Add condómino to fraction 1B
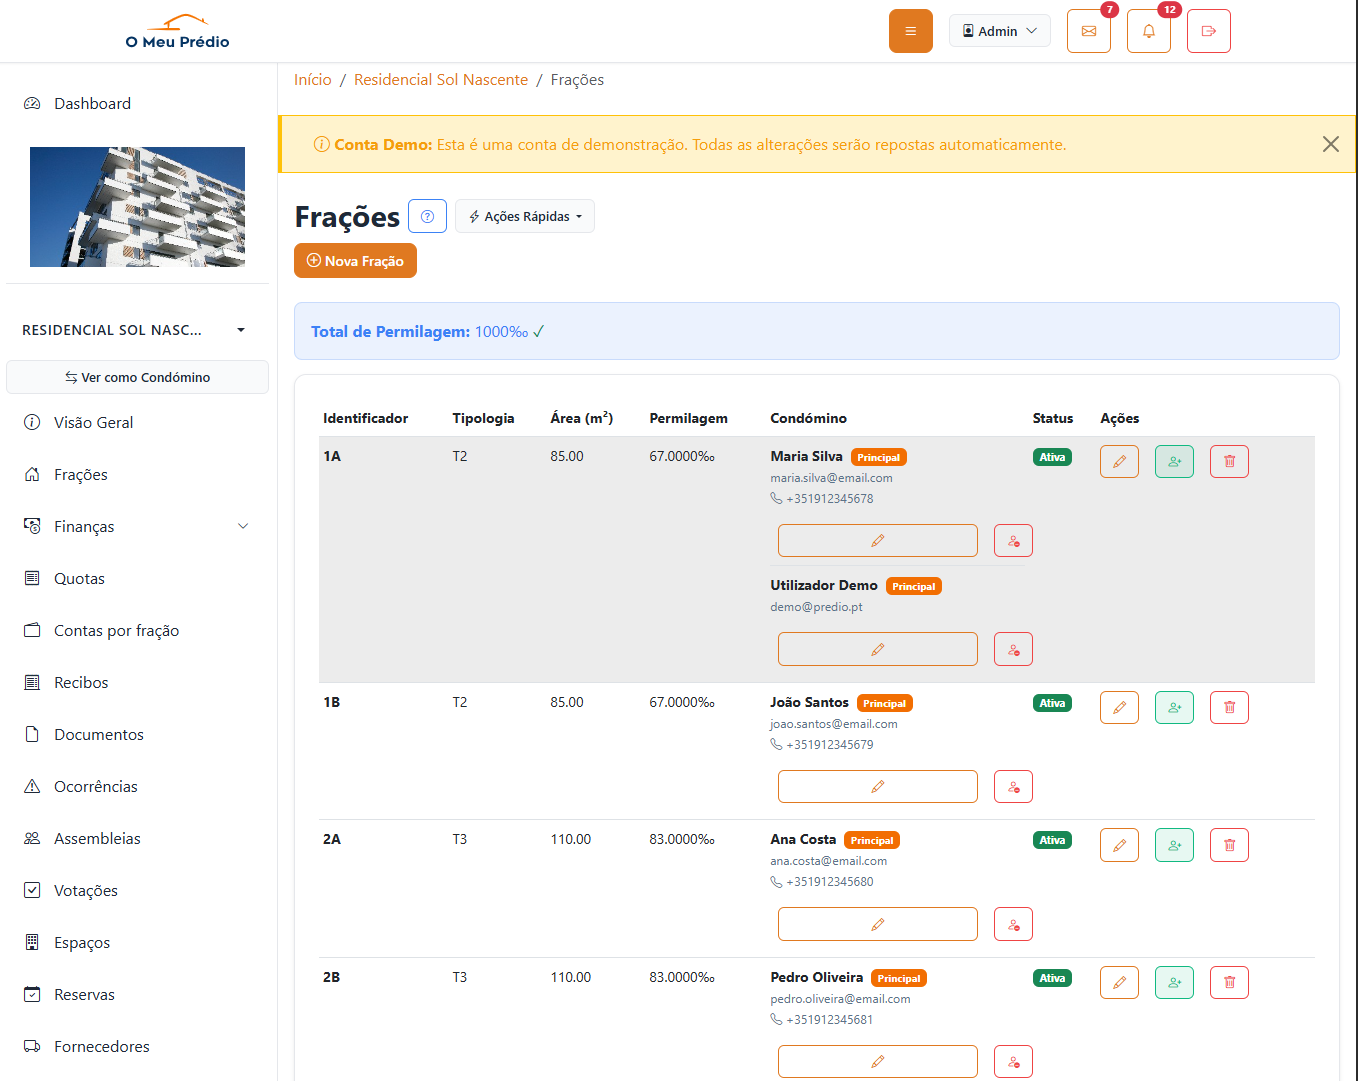This screenshot has height=1081, width=1358. click(1174, 707)
